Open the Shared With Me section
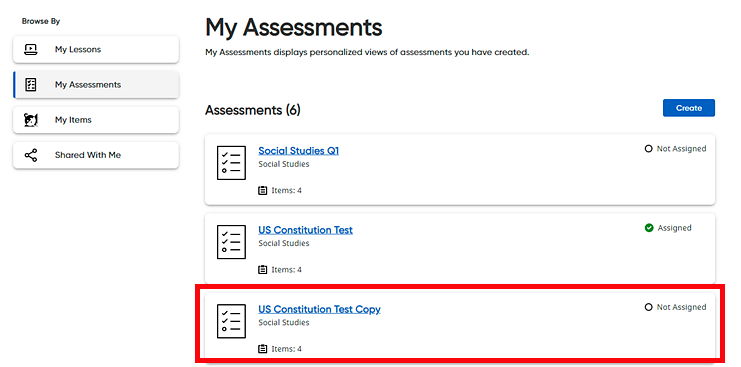 coord(96,155)
